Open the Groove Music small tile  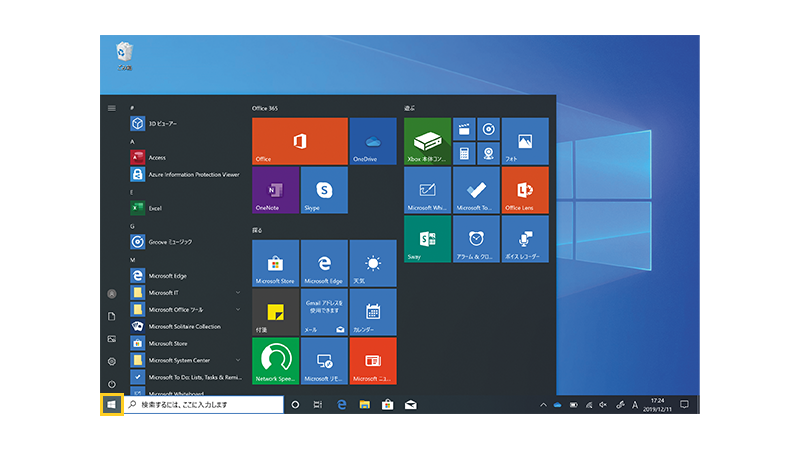tap(488, 129)
